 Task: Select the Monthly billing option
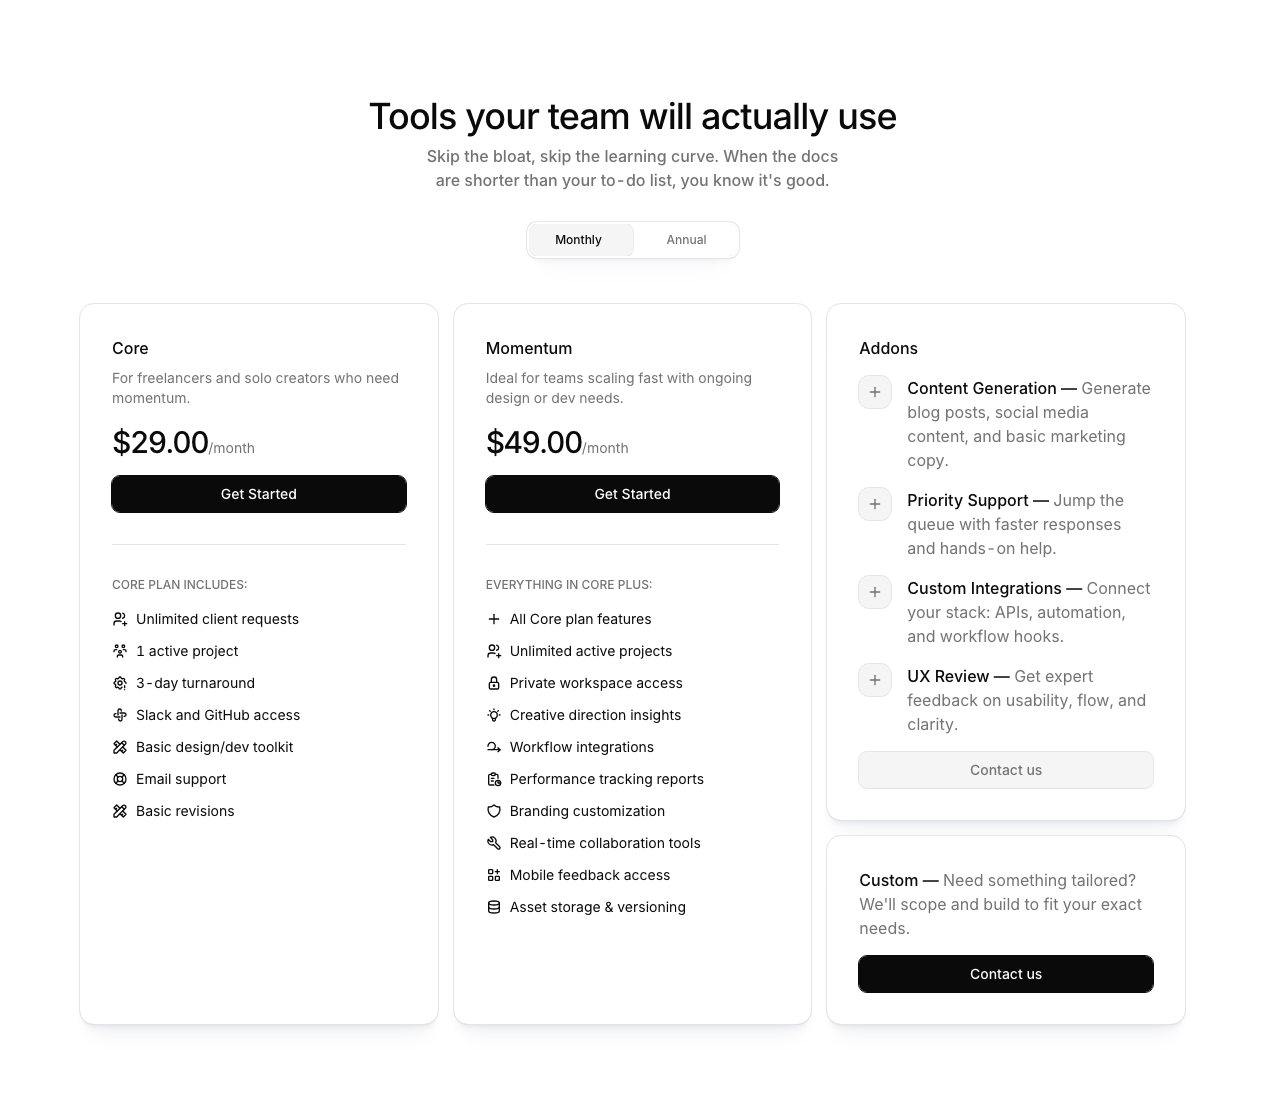(x=578, y=240)
